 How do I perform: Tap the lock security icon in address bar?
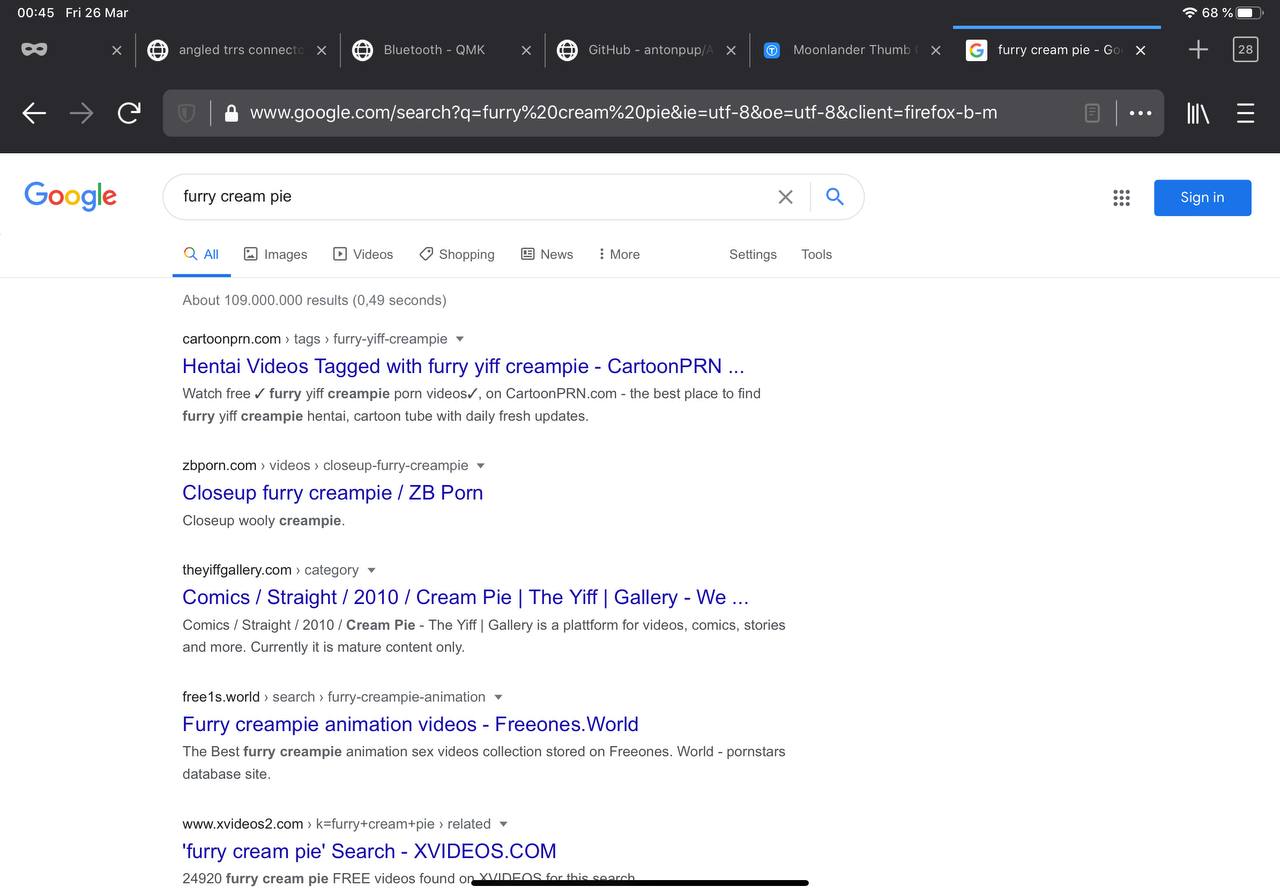coord(231,113)
